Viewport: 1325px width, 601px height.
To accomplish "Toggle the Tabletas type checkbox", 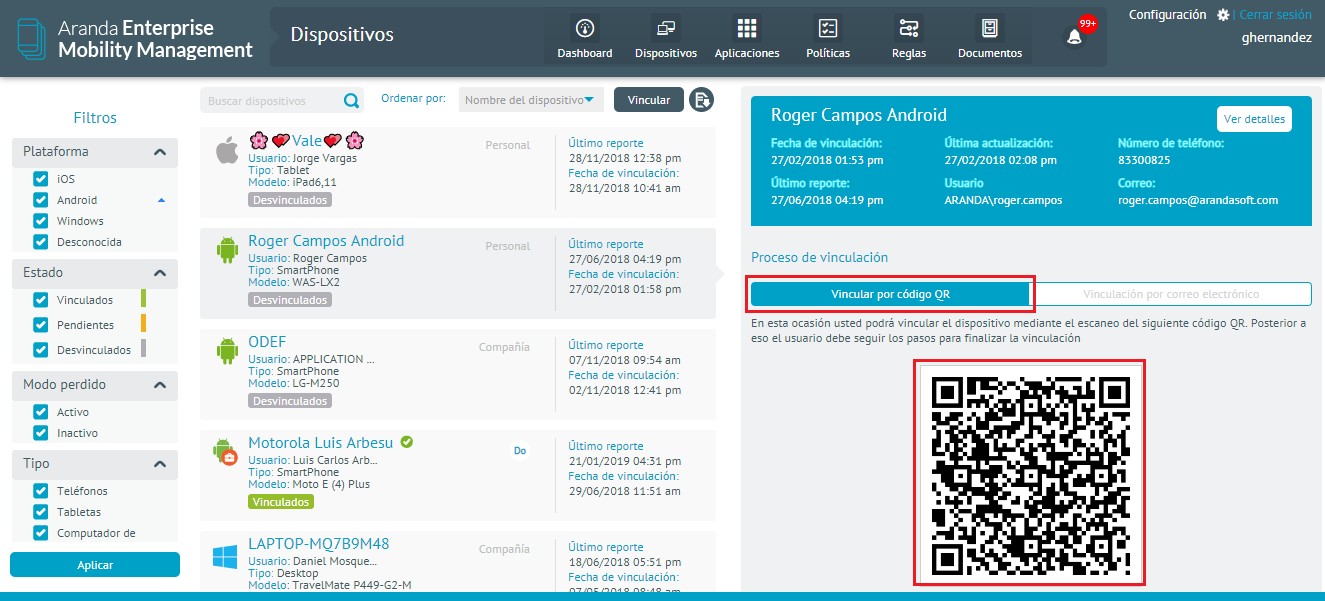I will coord(41,512).
